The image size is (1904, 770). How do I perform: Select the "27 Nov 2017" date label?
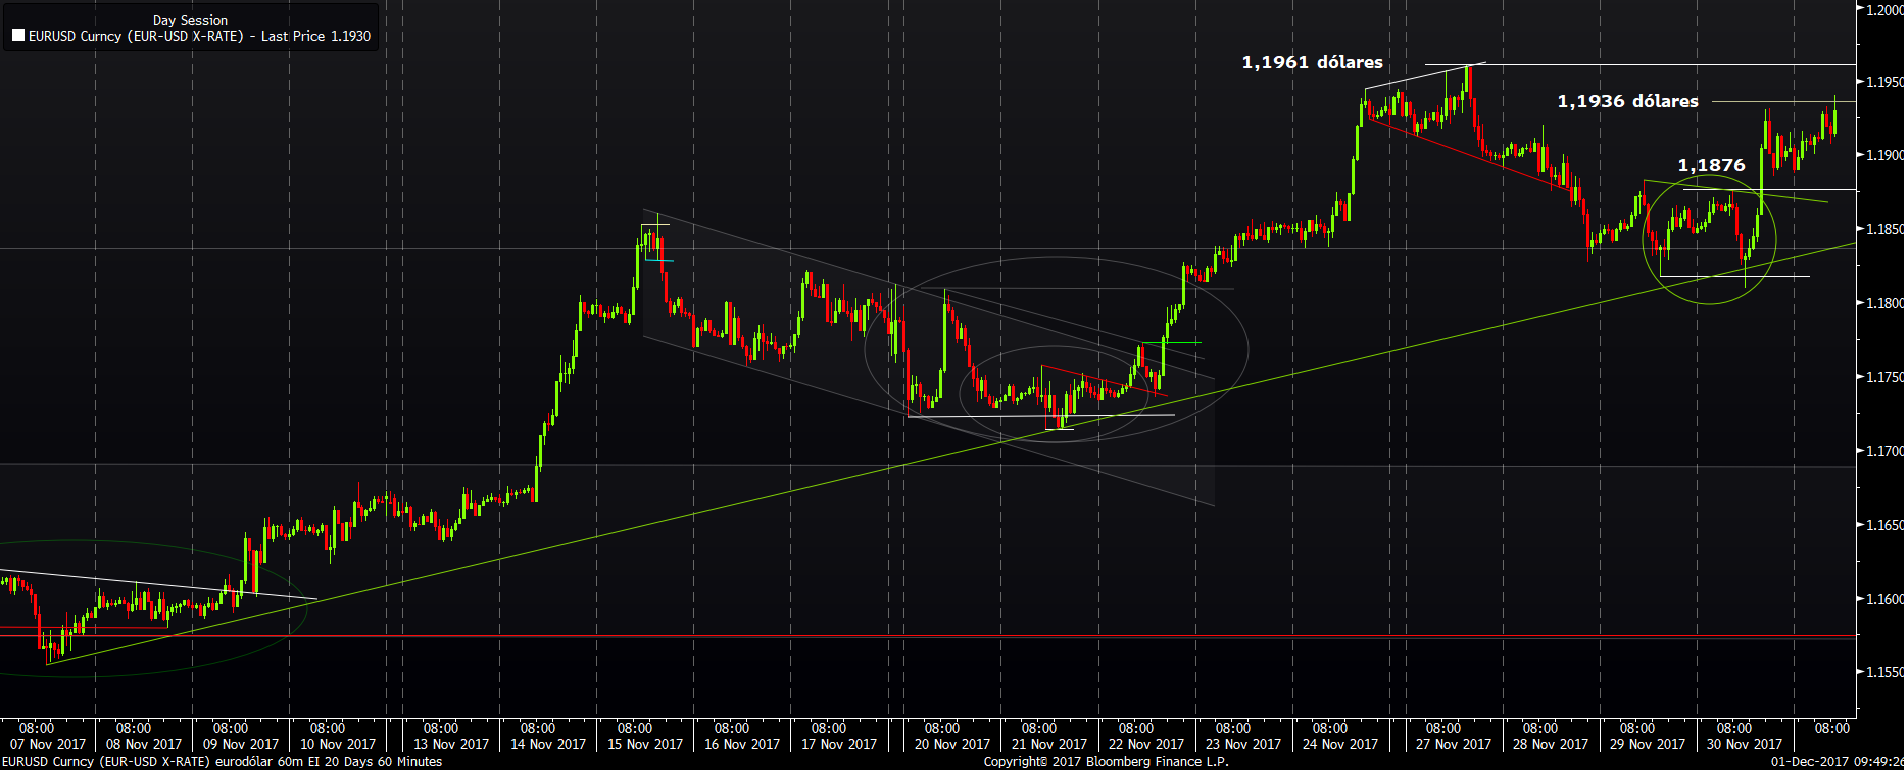1453,744
